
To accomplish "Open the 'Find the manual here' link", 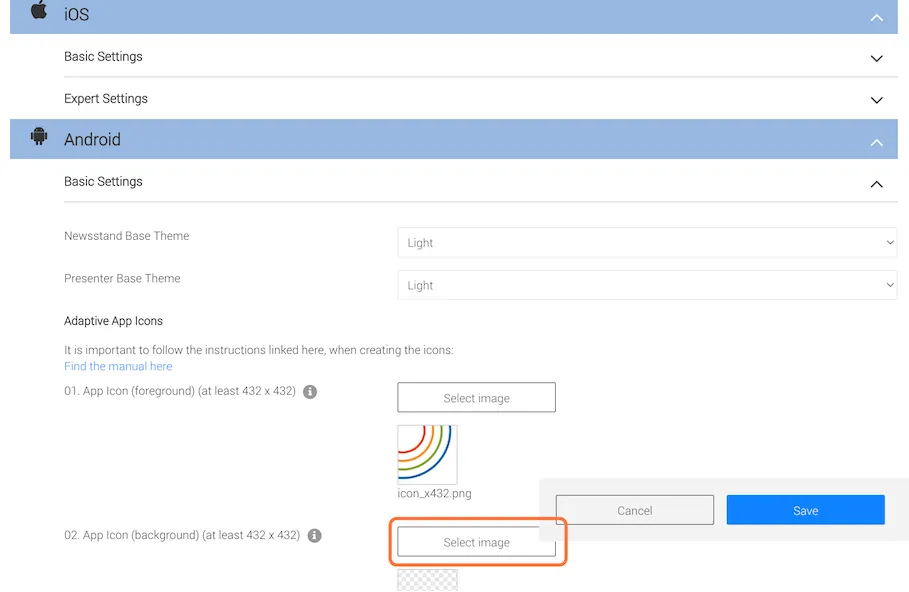I will click(118, 366).
